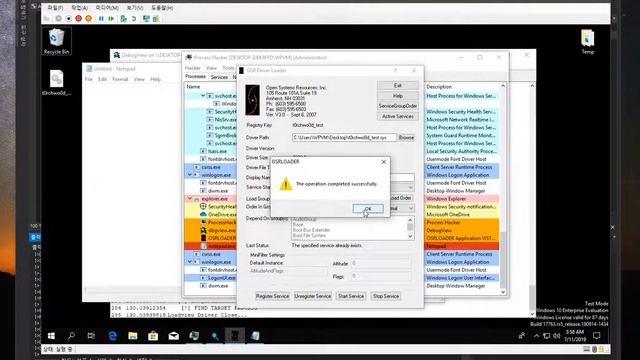This screenshot has height=360, width=640.
Task: Pause the virtual machine from the toolbar
Action: 101,19
